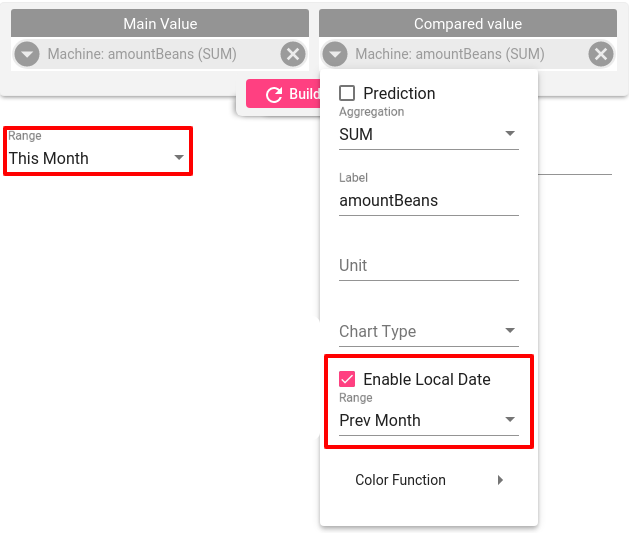Remove the Compared value amountBeans entry

[x=601, y=54]
